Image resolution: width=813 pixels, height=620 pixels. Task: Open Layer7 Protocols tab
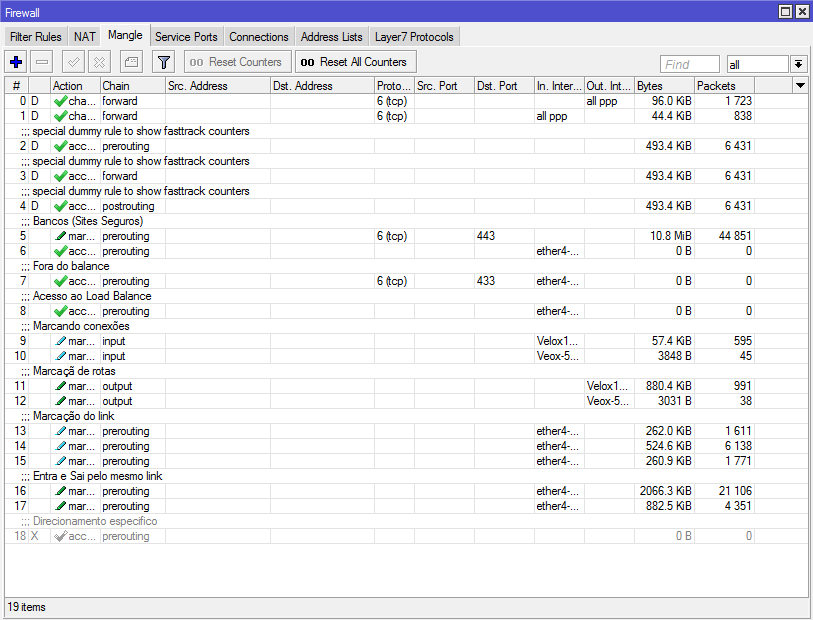[414, 37]
